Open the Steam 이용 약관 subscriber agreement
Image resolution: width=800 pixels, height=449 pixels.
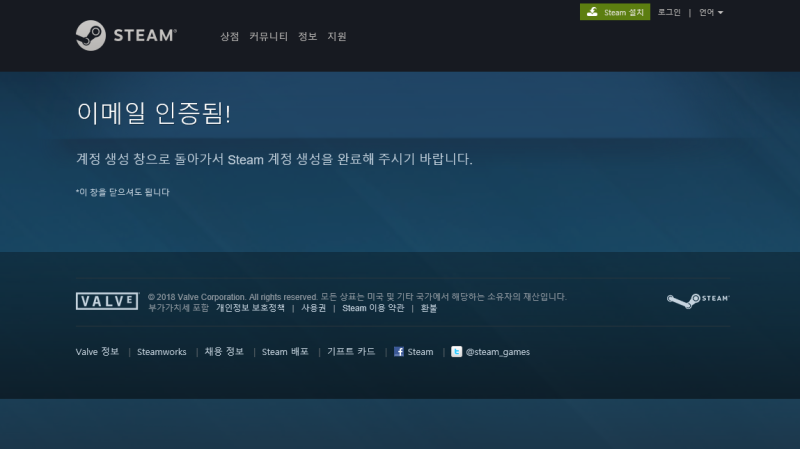[373, 308]
